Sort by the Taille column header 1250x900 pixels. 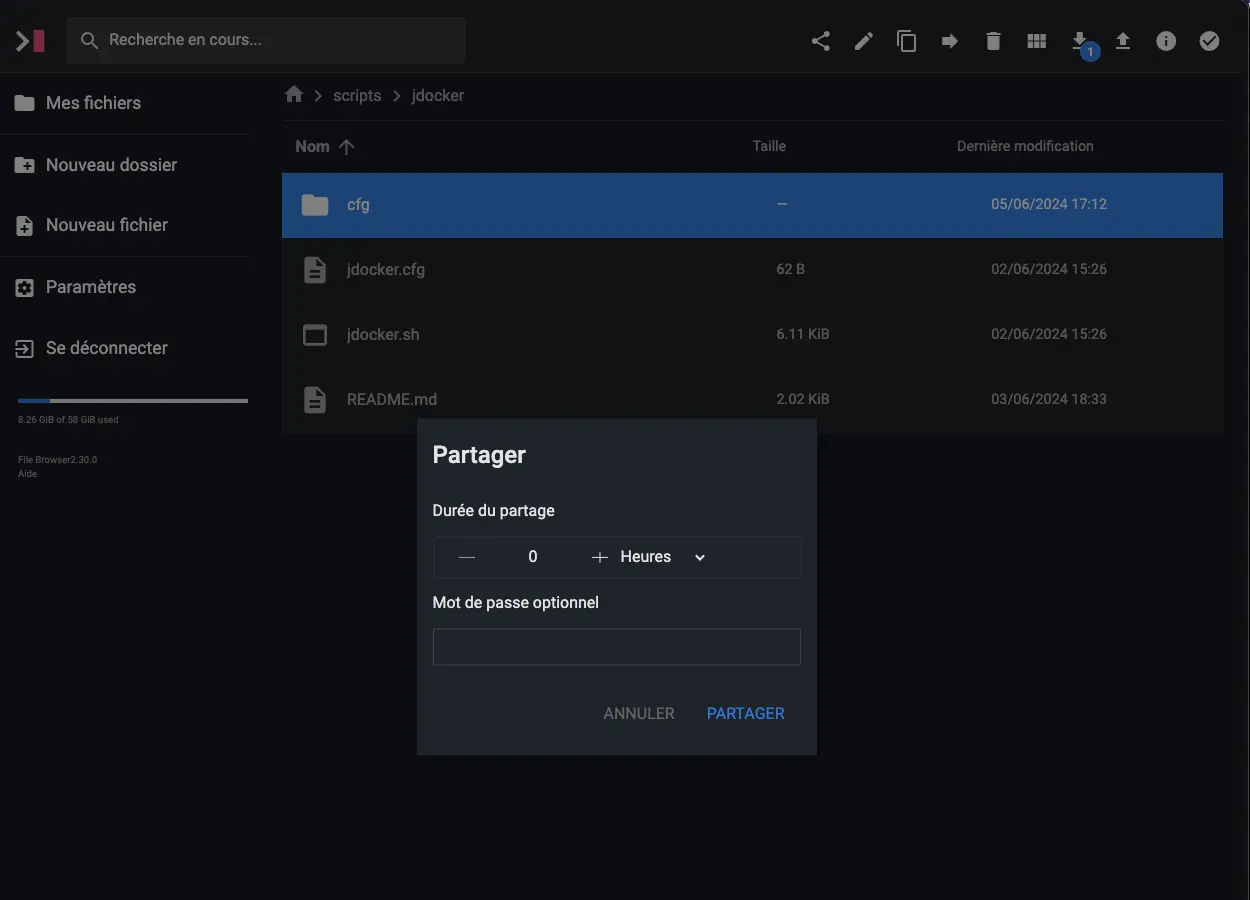769,146
